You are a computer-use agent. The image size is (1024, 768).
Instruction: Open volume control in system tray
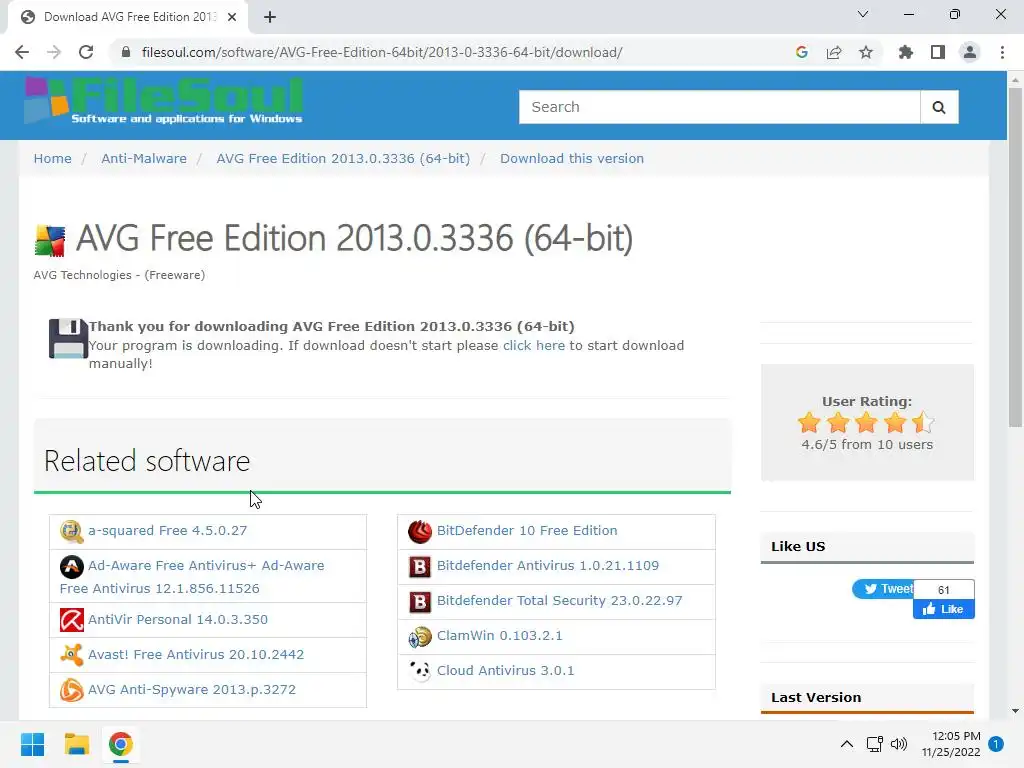pyautogui.click(x=899, y=744)
